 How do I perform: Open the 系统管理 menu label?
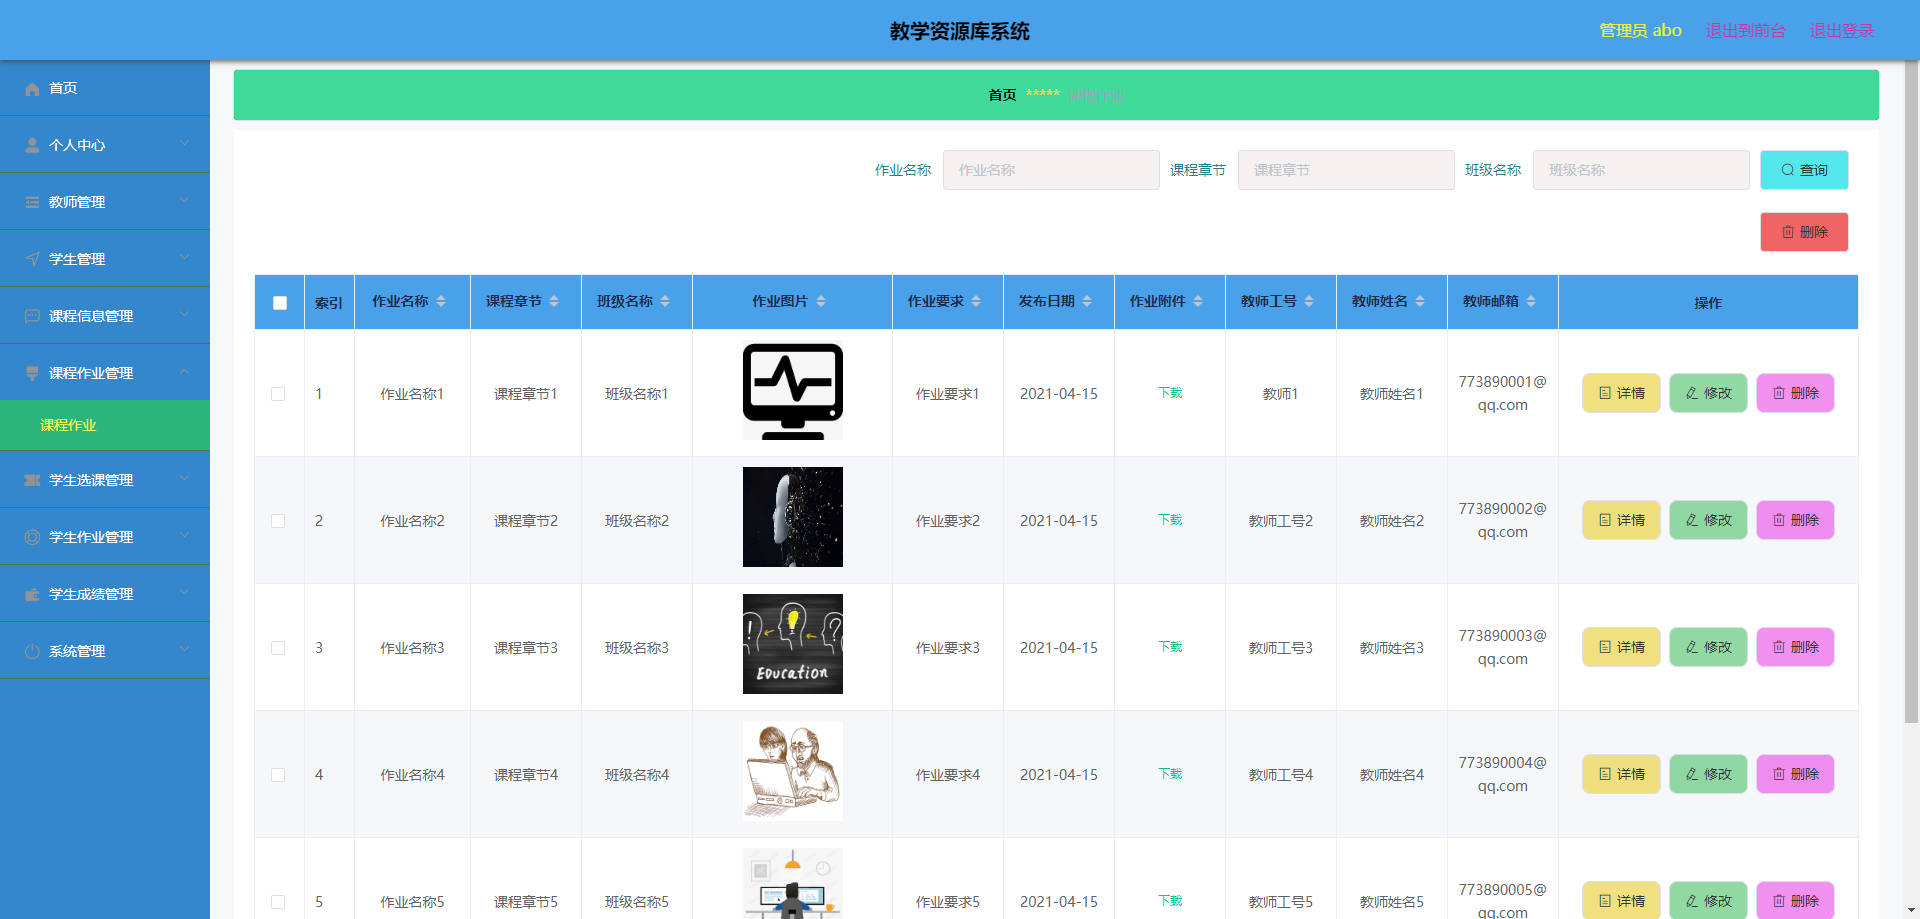77,652
